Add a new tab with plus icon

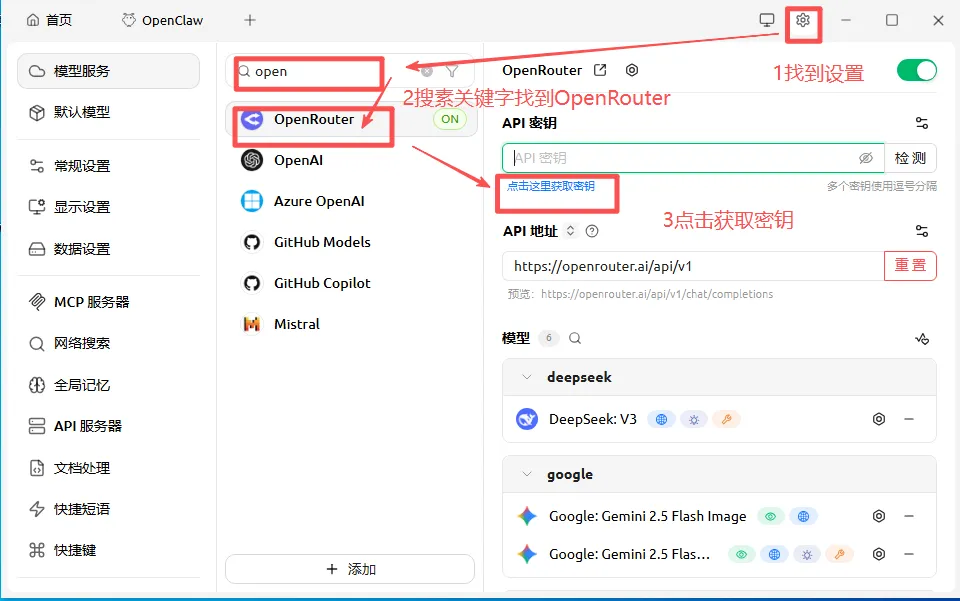coord(250,20)
